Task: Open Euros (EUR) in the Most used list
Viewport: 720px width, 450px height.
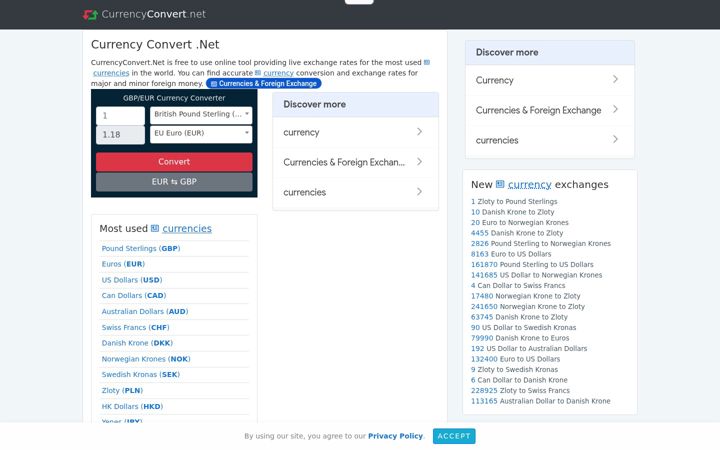Action: point(123,264)
